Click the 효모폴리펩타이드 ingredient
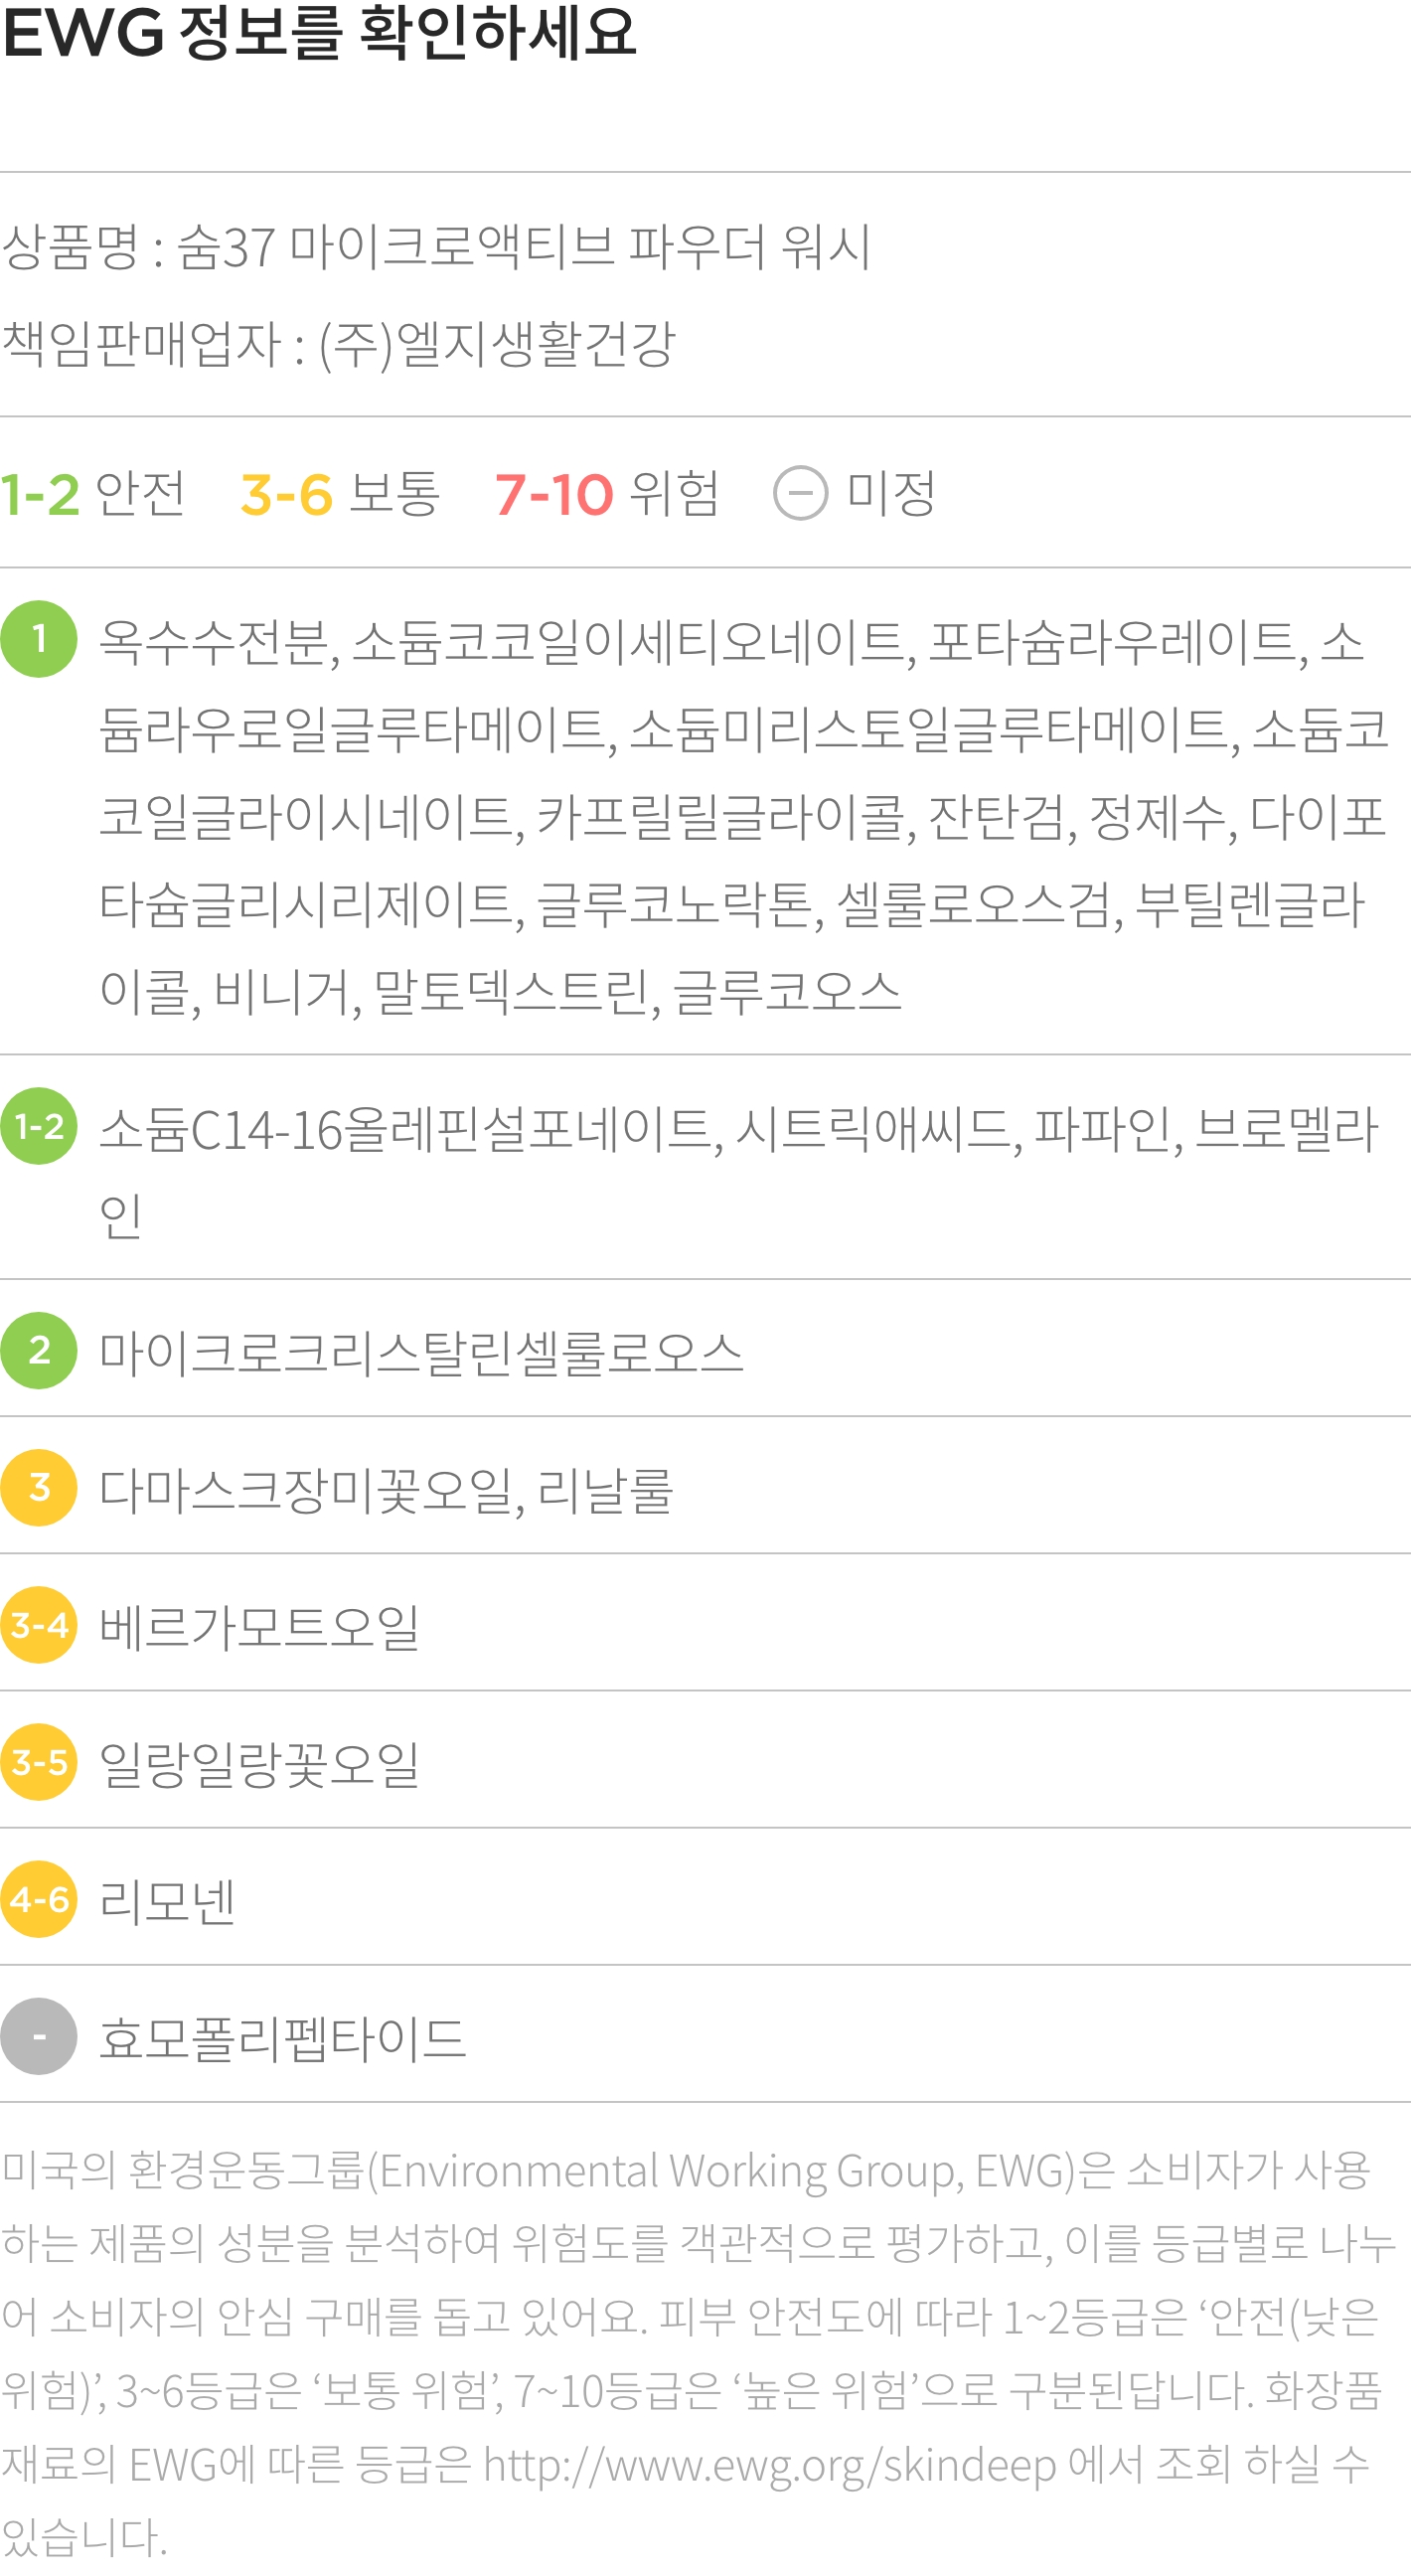This screenshot has height=2576, width=1411. pos(283,2037)
